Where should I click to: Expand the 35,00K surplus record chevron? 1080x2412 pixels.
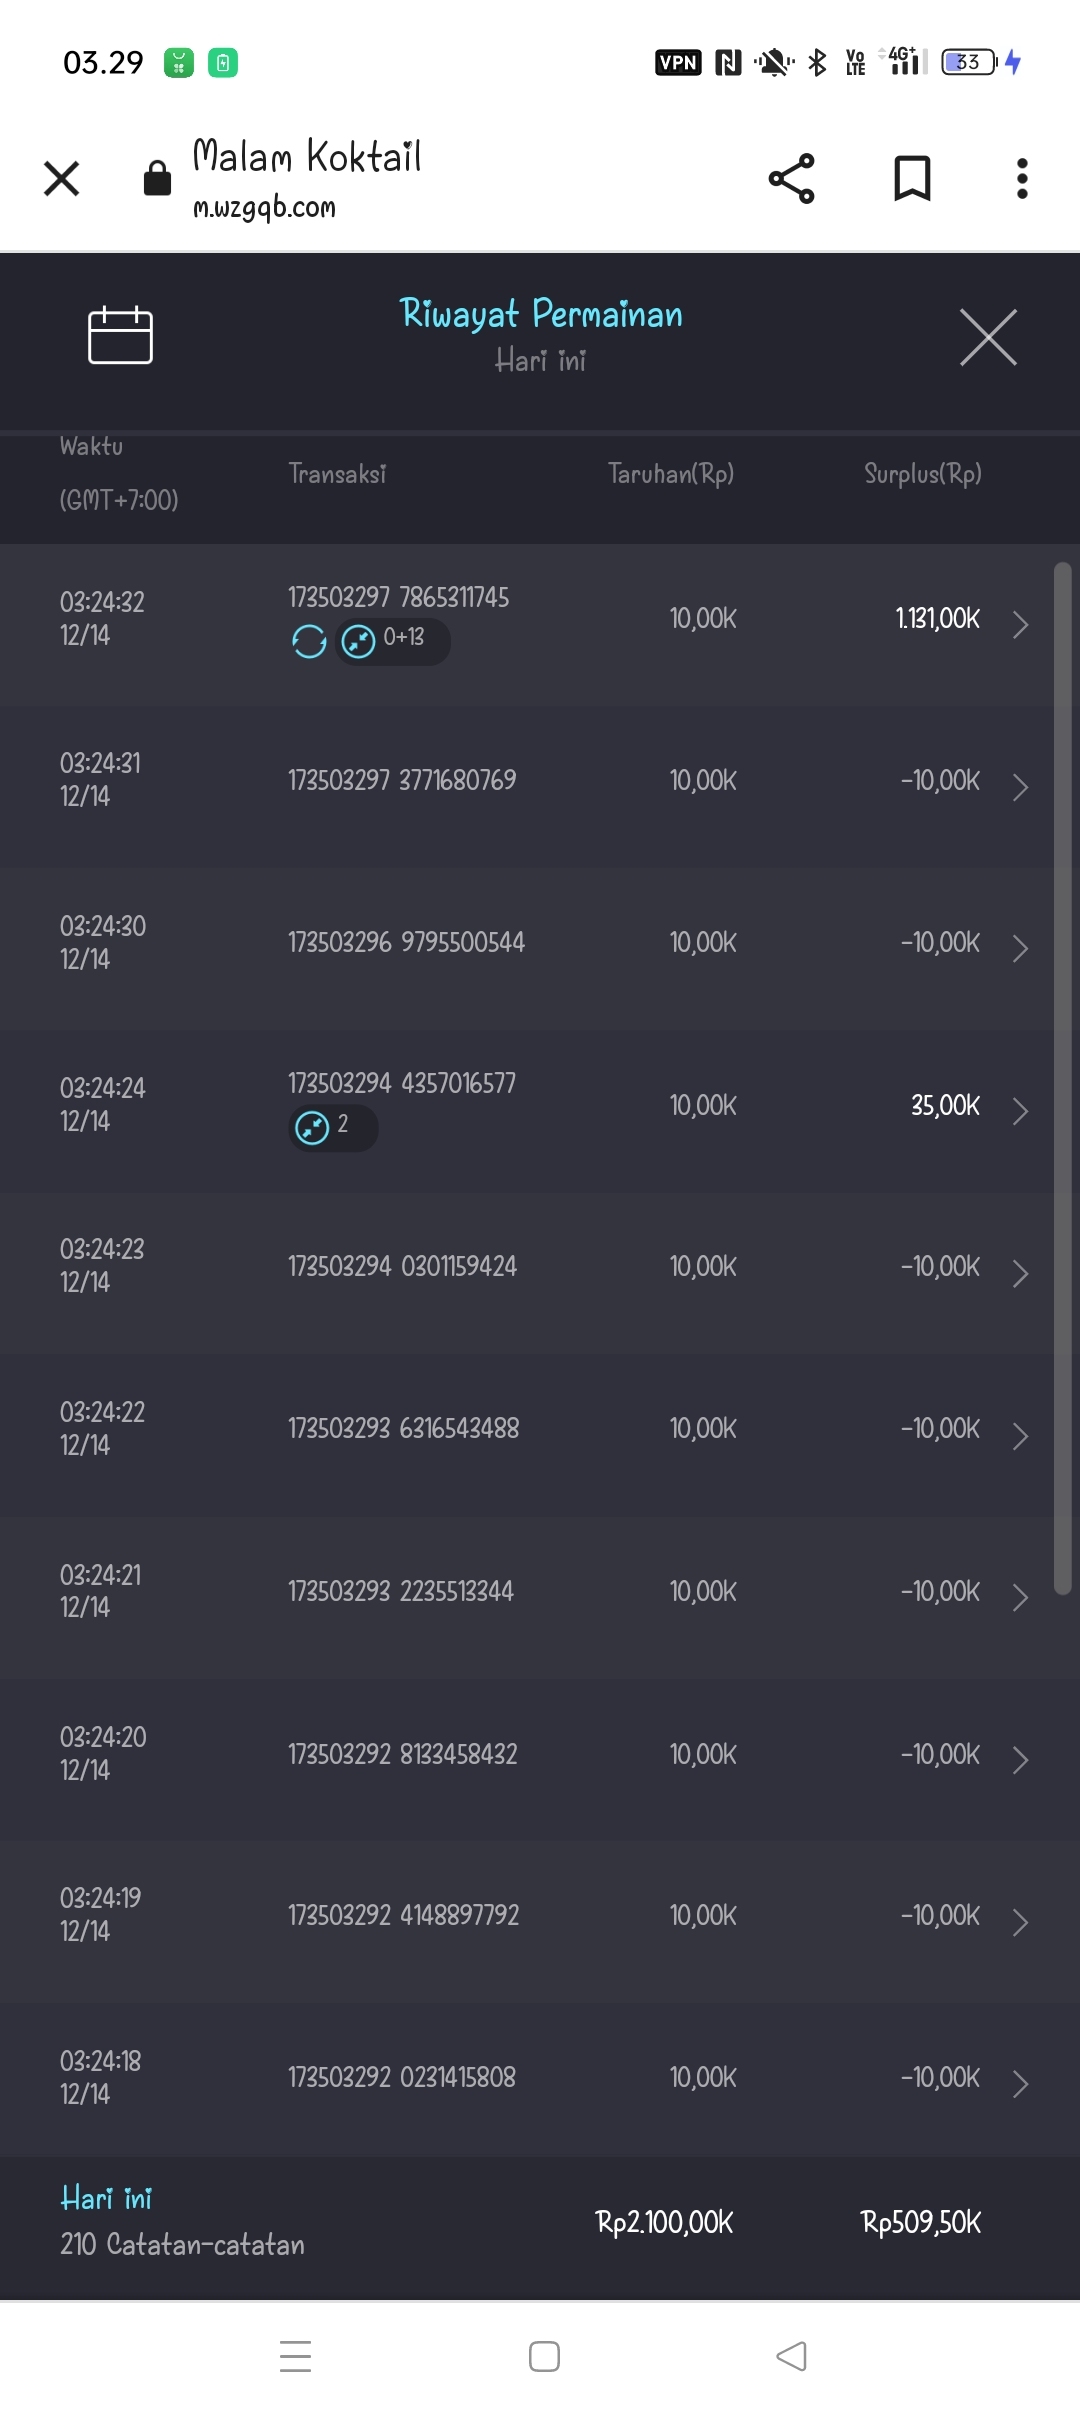pos(1020,1111)
